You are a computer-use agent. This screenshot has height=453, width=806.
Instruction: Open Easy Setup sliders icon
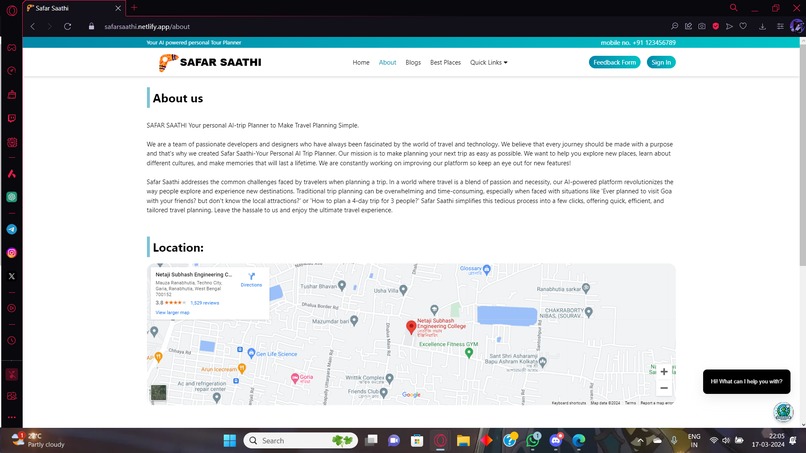click(x=780, y=26)
